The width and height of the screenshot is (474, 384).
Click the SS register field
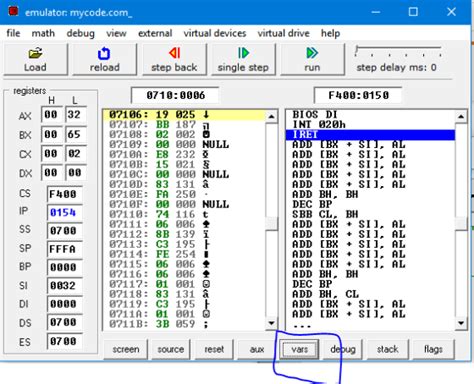click(64, 231)
